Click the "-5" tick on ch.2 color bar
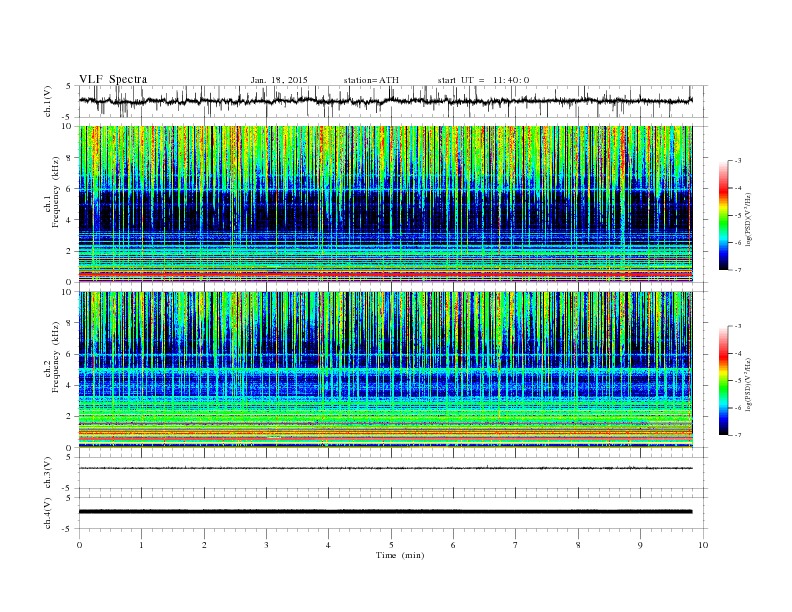The image size is (792, 612). (x=737, y=381)
